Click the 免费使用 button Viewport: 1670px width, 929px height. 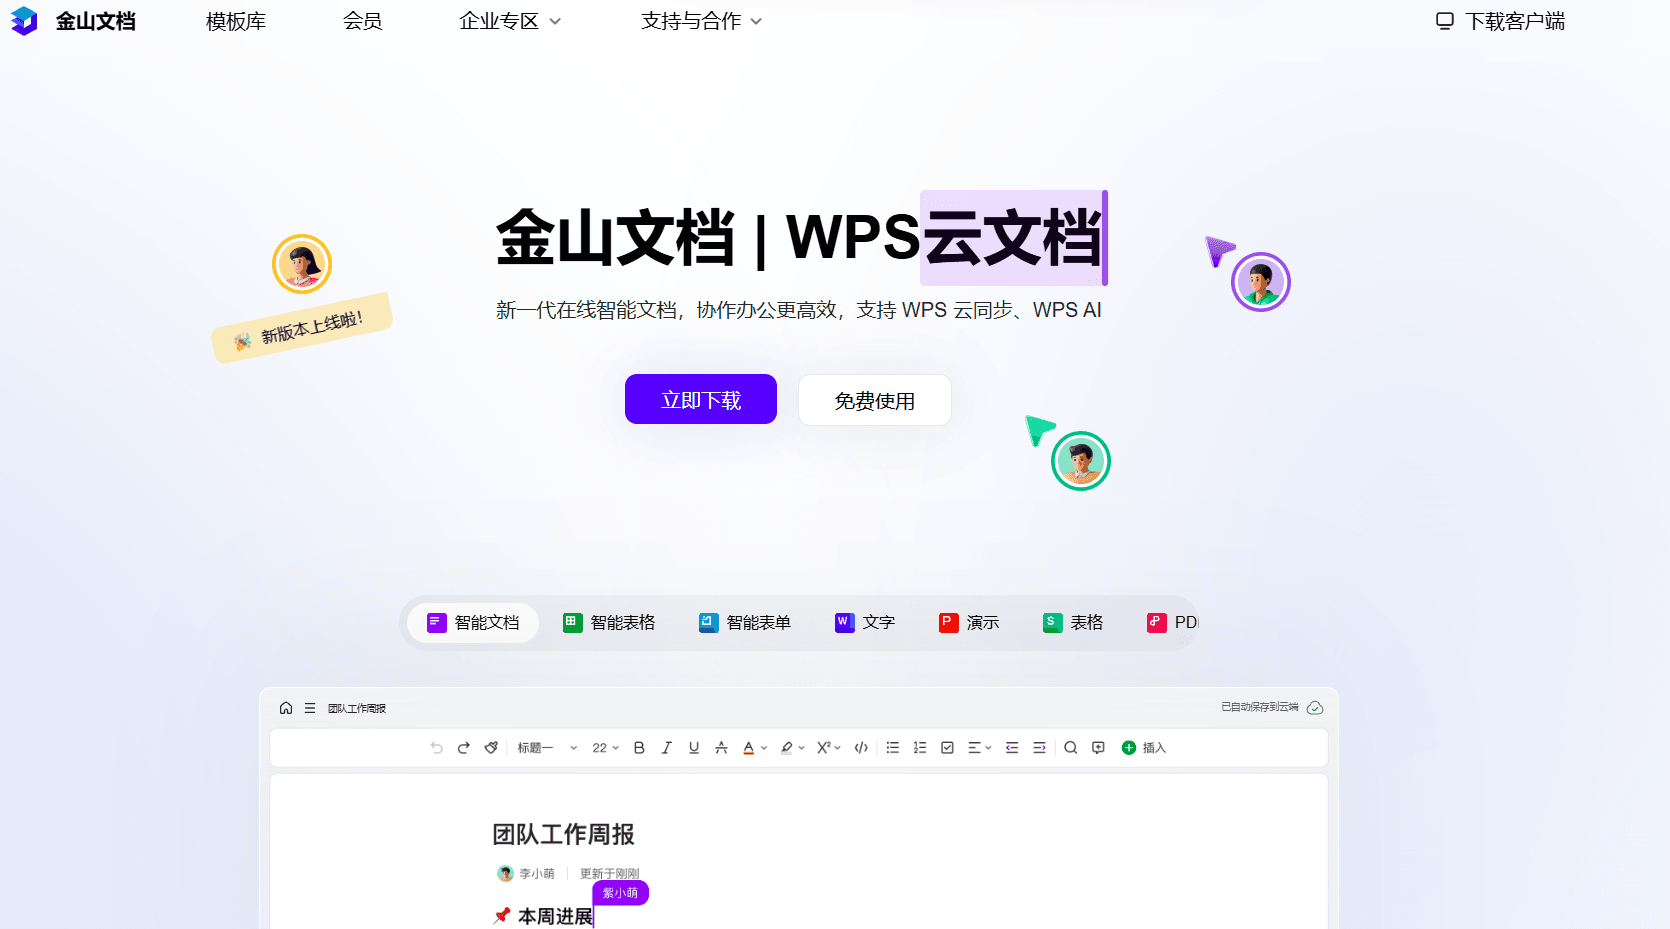point(875,400)
